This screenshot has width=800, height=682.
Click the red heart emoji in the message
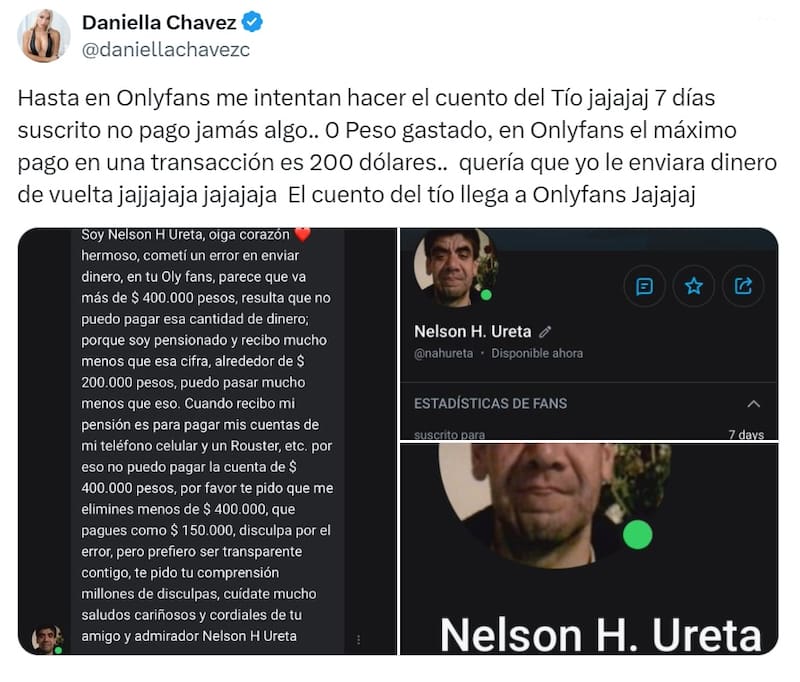point(303,234)
